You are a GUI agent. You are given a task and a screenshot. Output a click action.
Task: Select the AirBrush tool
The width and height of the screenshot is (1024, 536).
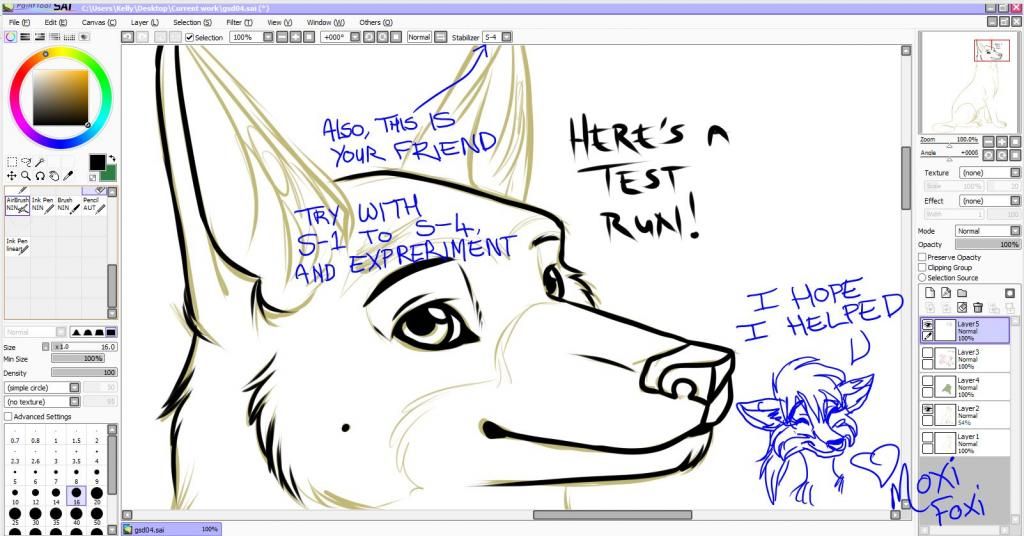pos(18,204)
